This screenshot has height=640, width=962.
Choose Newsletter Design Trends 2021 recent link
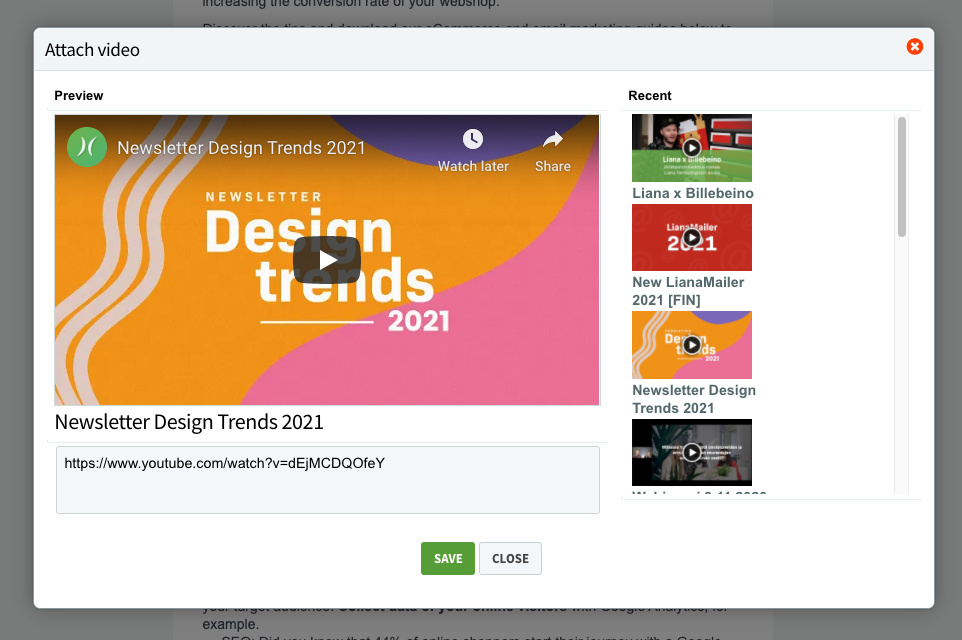click(694, 399)
